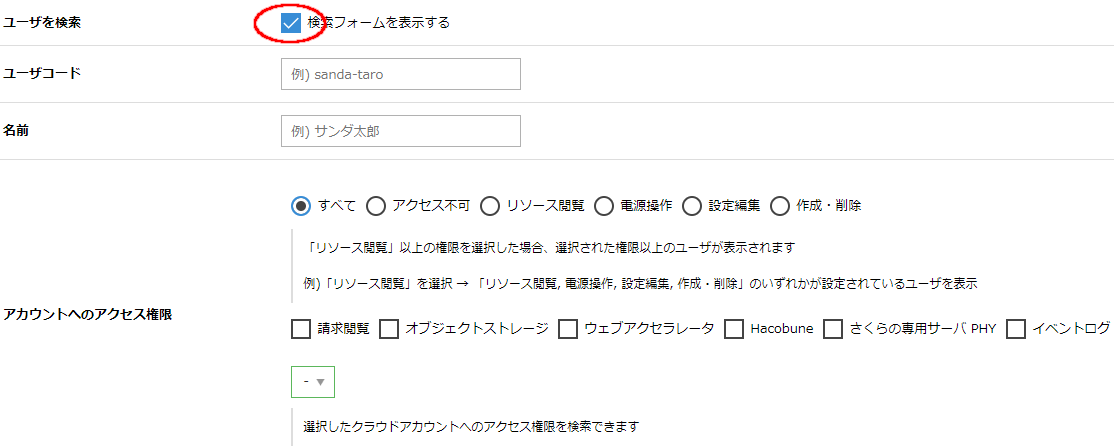Uncheck the 検索フォームを表示する checkbox
Viewport: 1114px width, 448px height.
(291, 23)
